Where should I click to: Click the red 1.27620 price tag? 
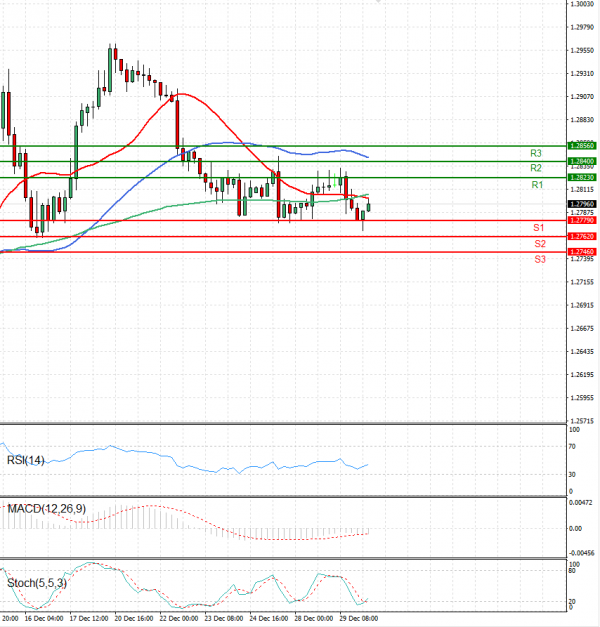pyautogui.click(x=581, y=236)
